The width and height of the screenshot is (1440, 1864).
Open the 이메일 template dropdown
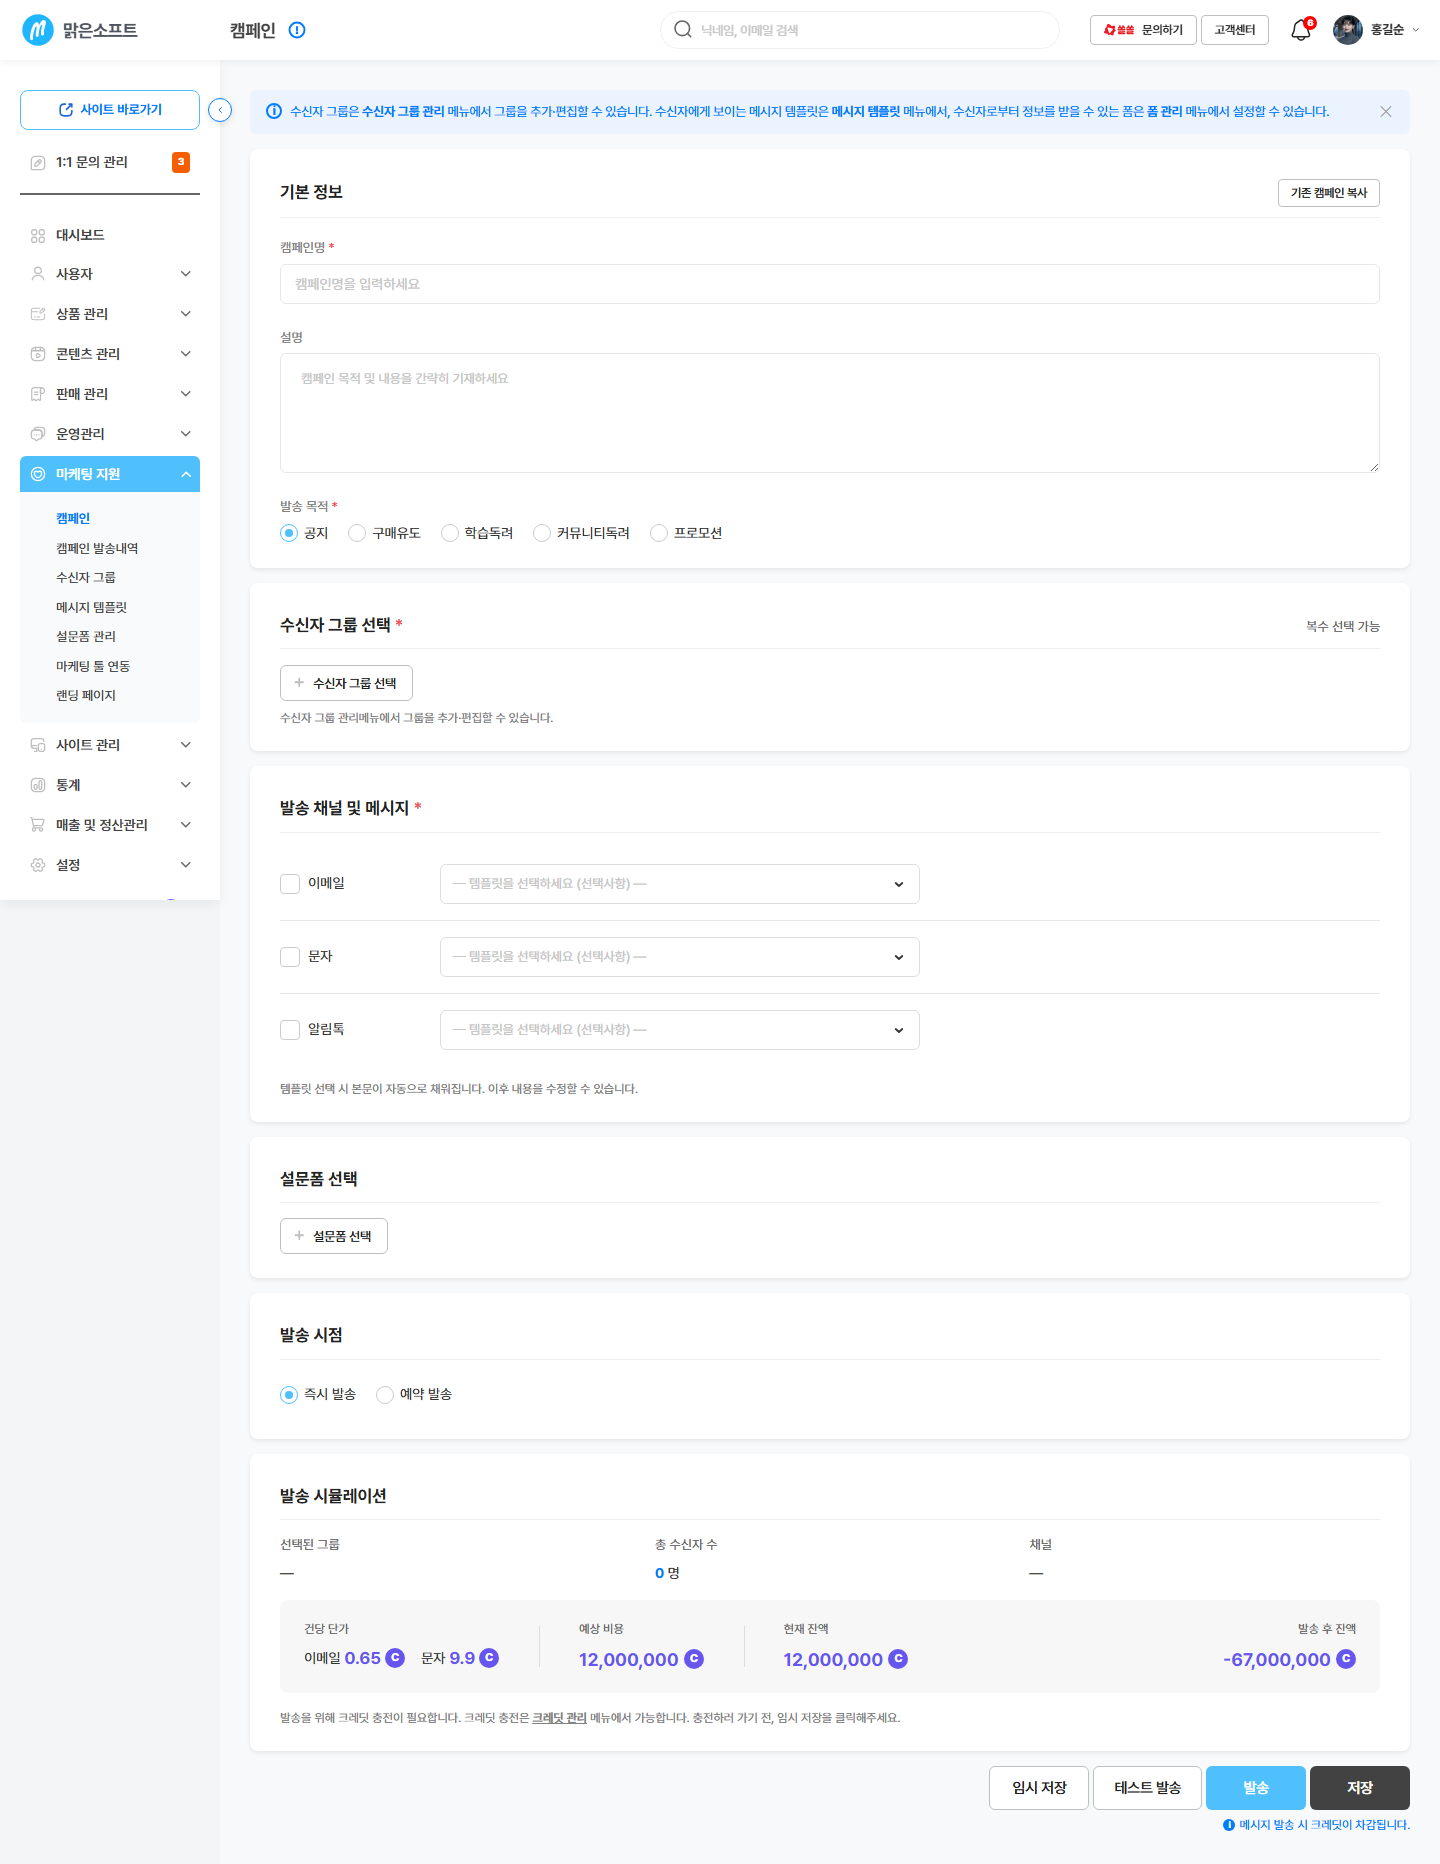point(680,884)
